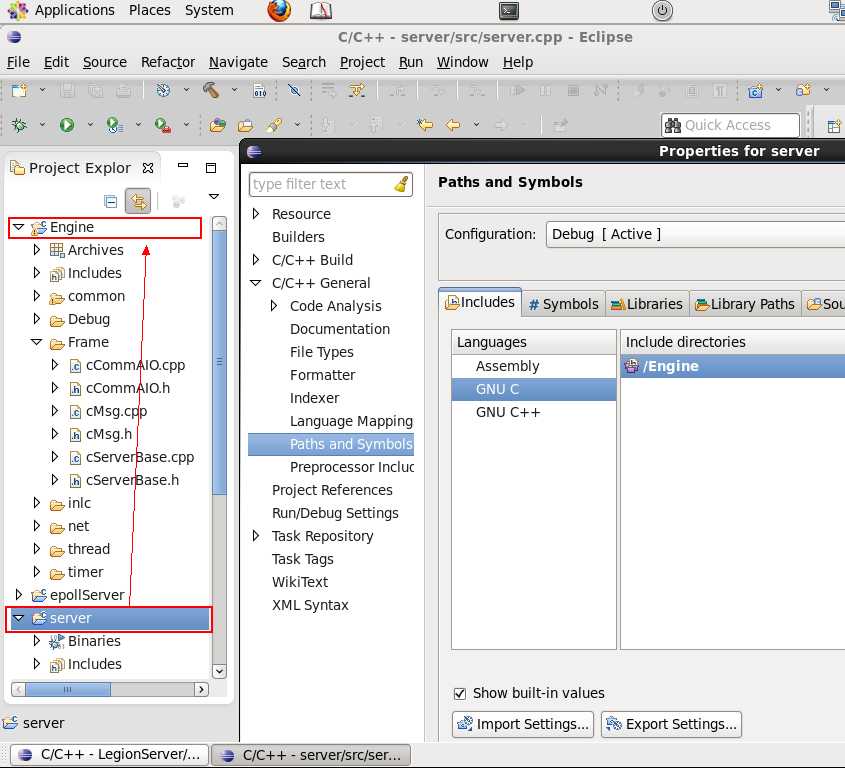Click the Last Edit Location arrow icon
Screen dimensions: 845x768
[425, 125]
